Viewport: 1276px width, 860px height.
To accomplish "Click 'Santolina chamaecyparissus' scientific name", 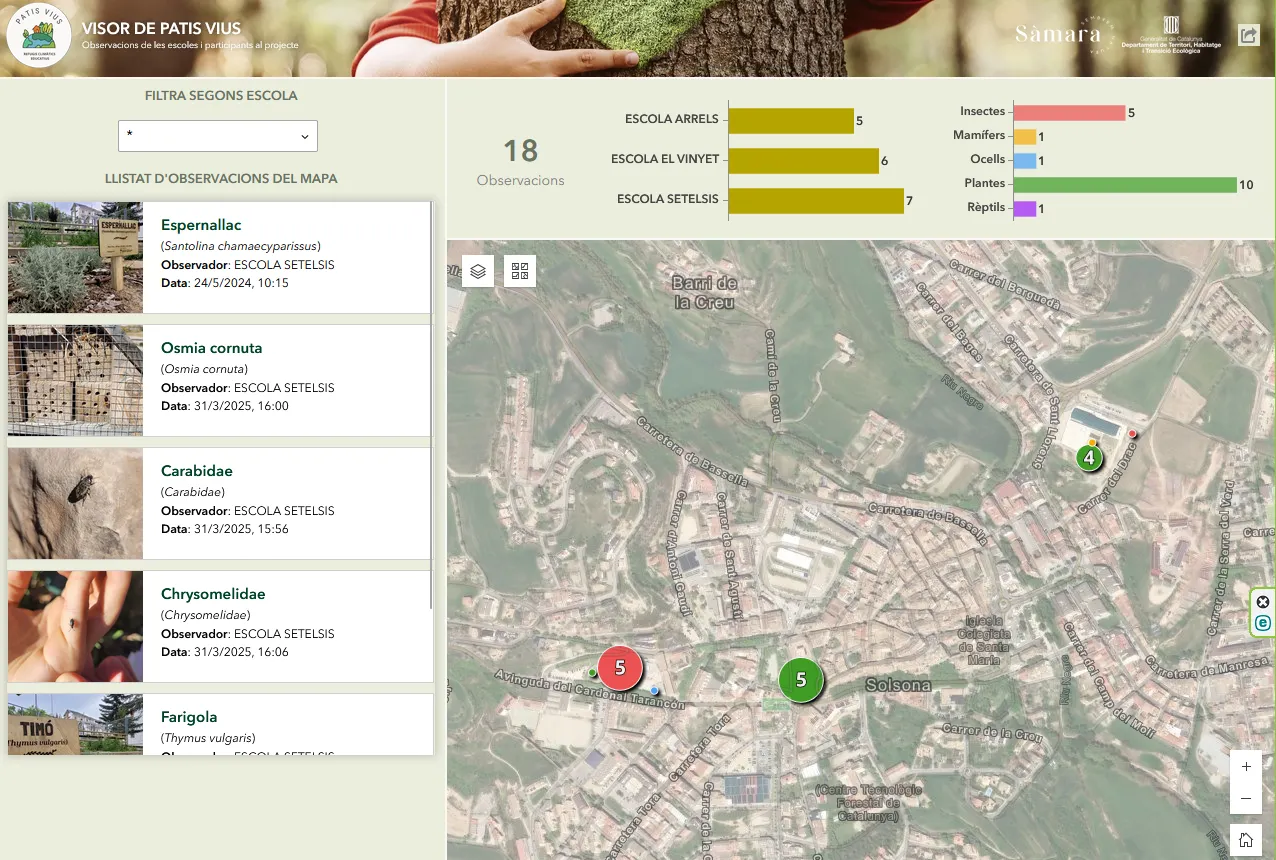I will (241, 246).
